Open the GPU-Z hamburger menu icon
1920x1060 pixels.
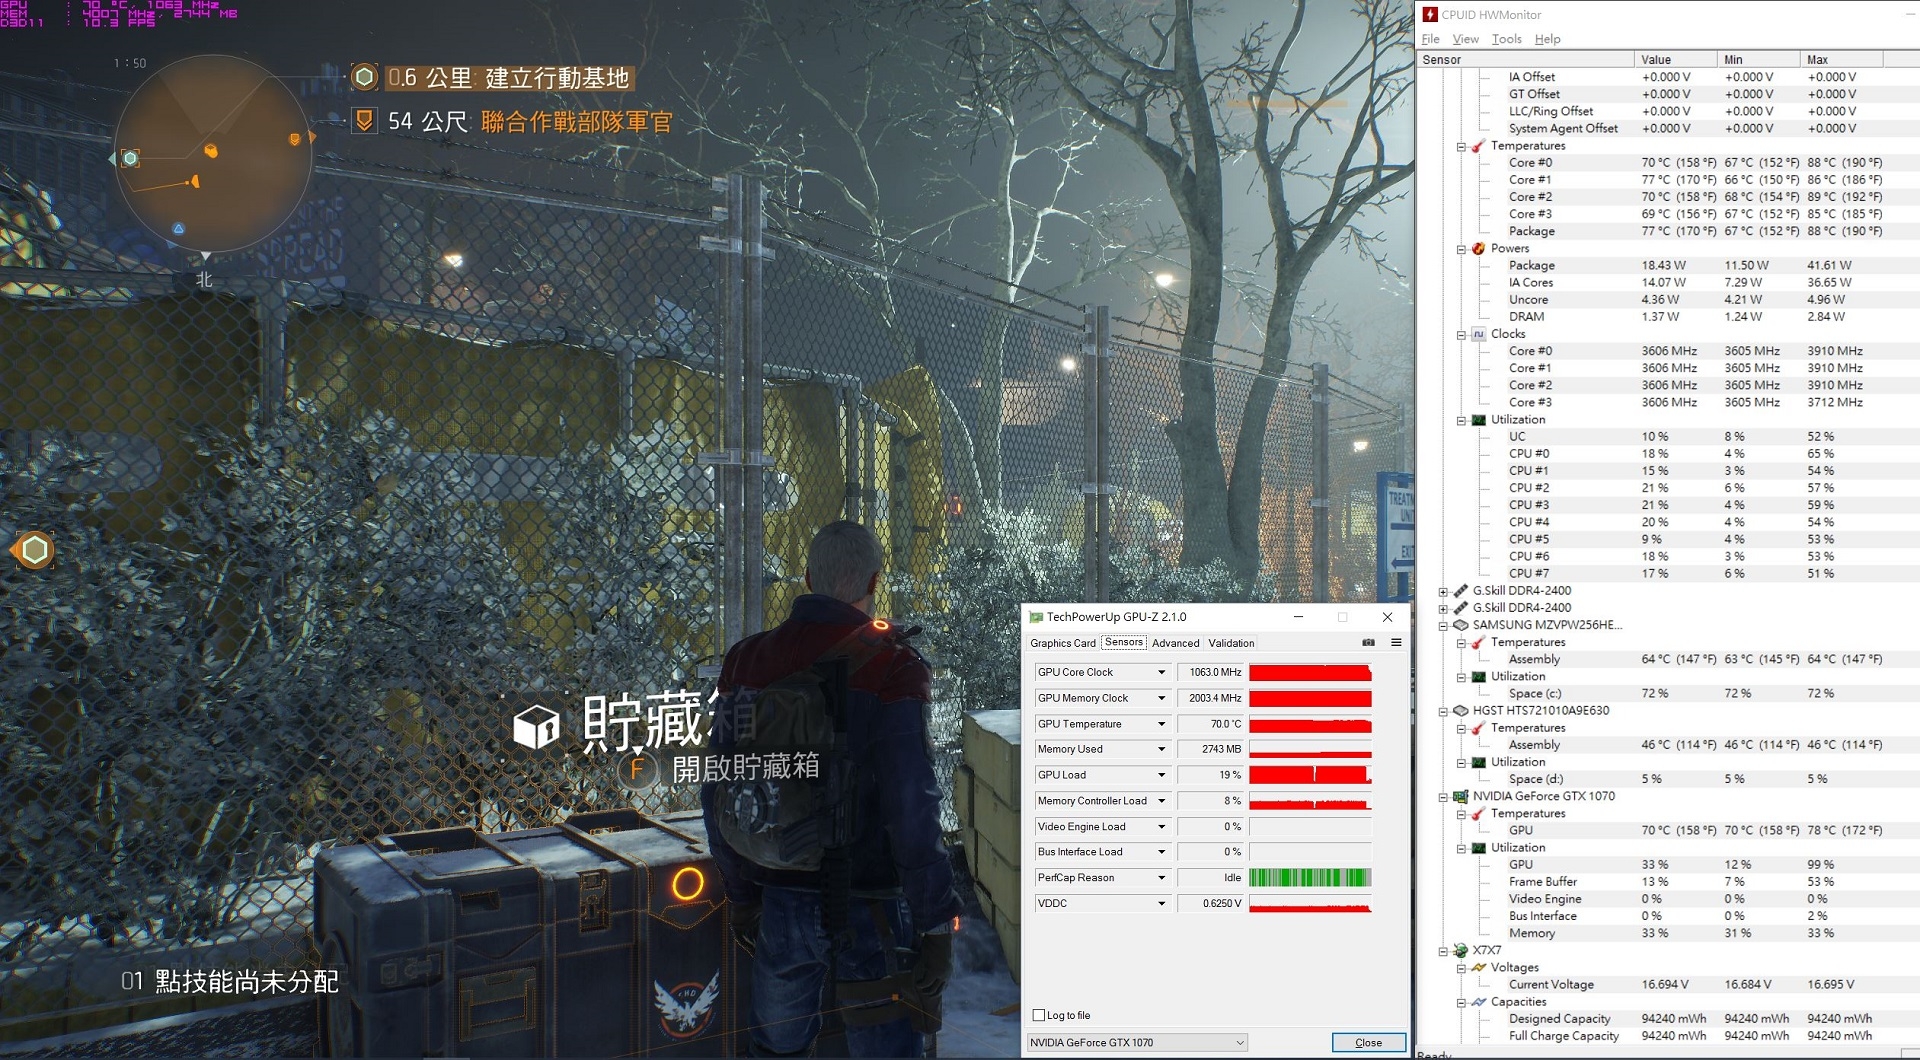[1396, 643]
